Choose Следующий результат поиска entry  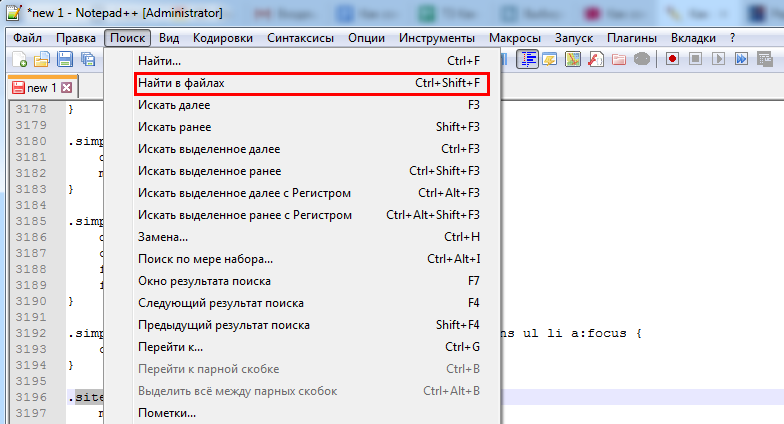[x=302, y=303]
